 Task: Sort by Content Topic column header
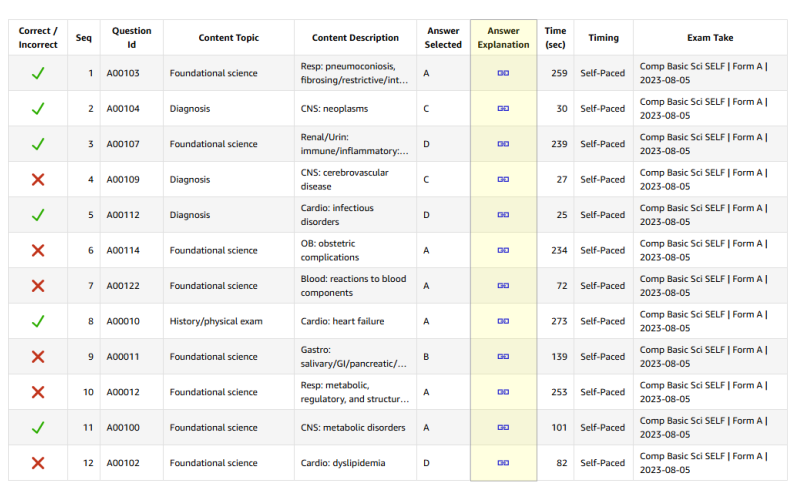(228, 38)
